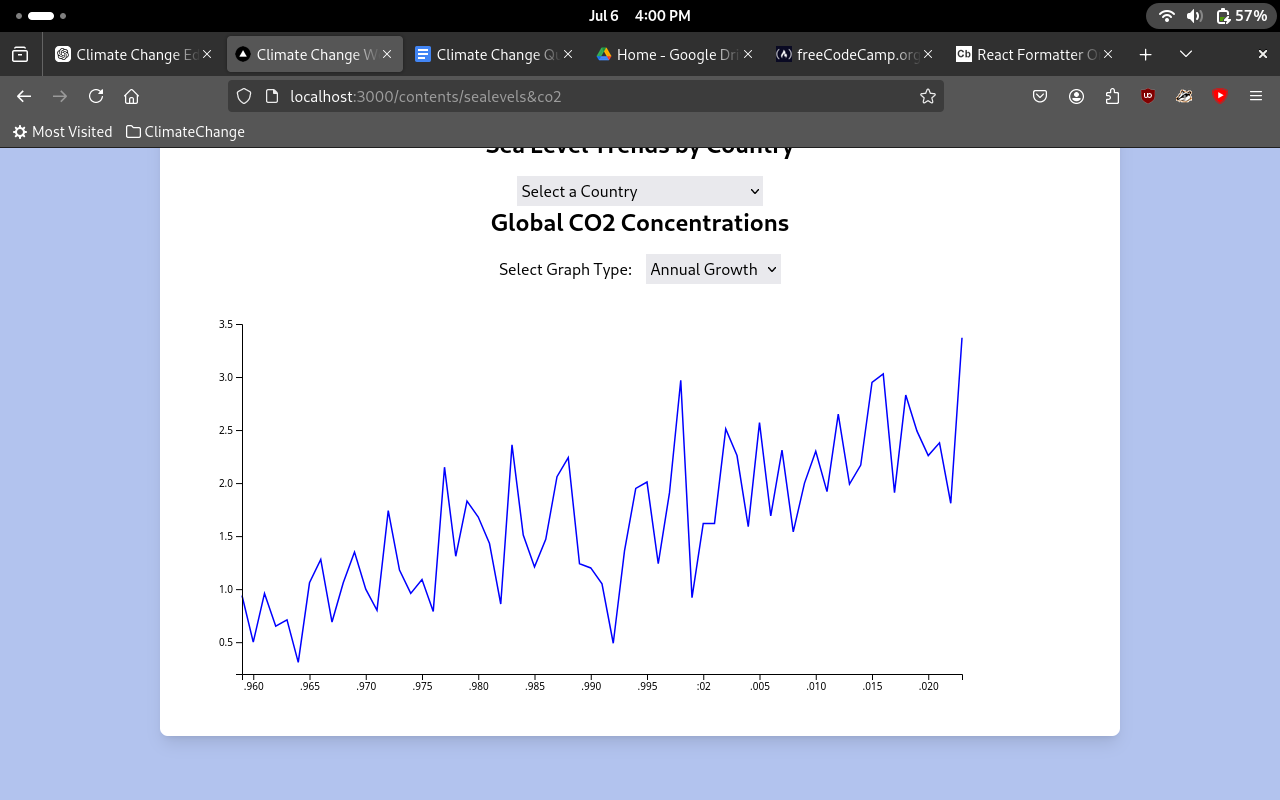
Task: Open the Firefox hamburger application menu
Action: pos(1256,96)
